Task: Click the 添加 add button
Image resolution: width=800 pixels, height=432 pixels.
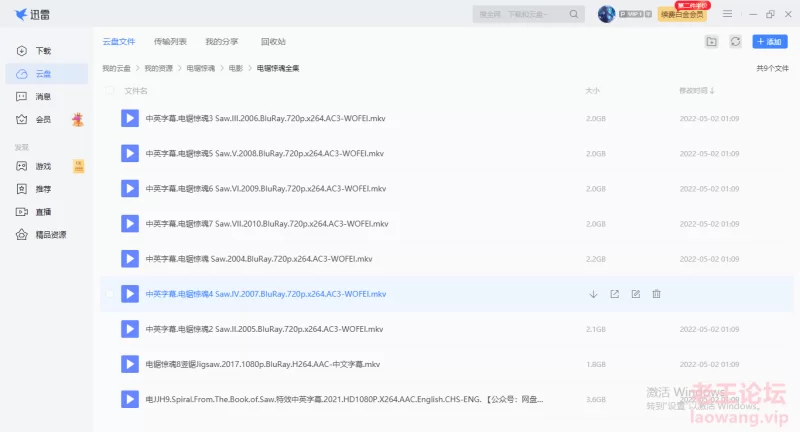Action: pos(770,42)
